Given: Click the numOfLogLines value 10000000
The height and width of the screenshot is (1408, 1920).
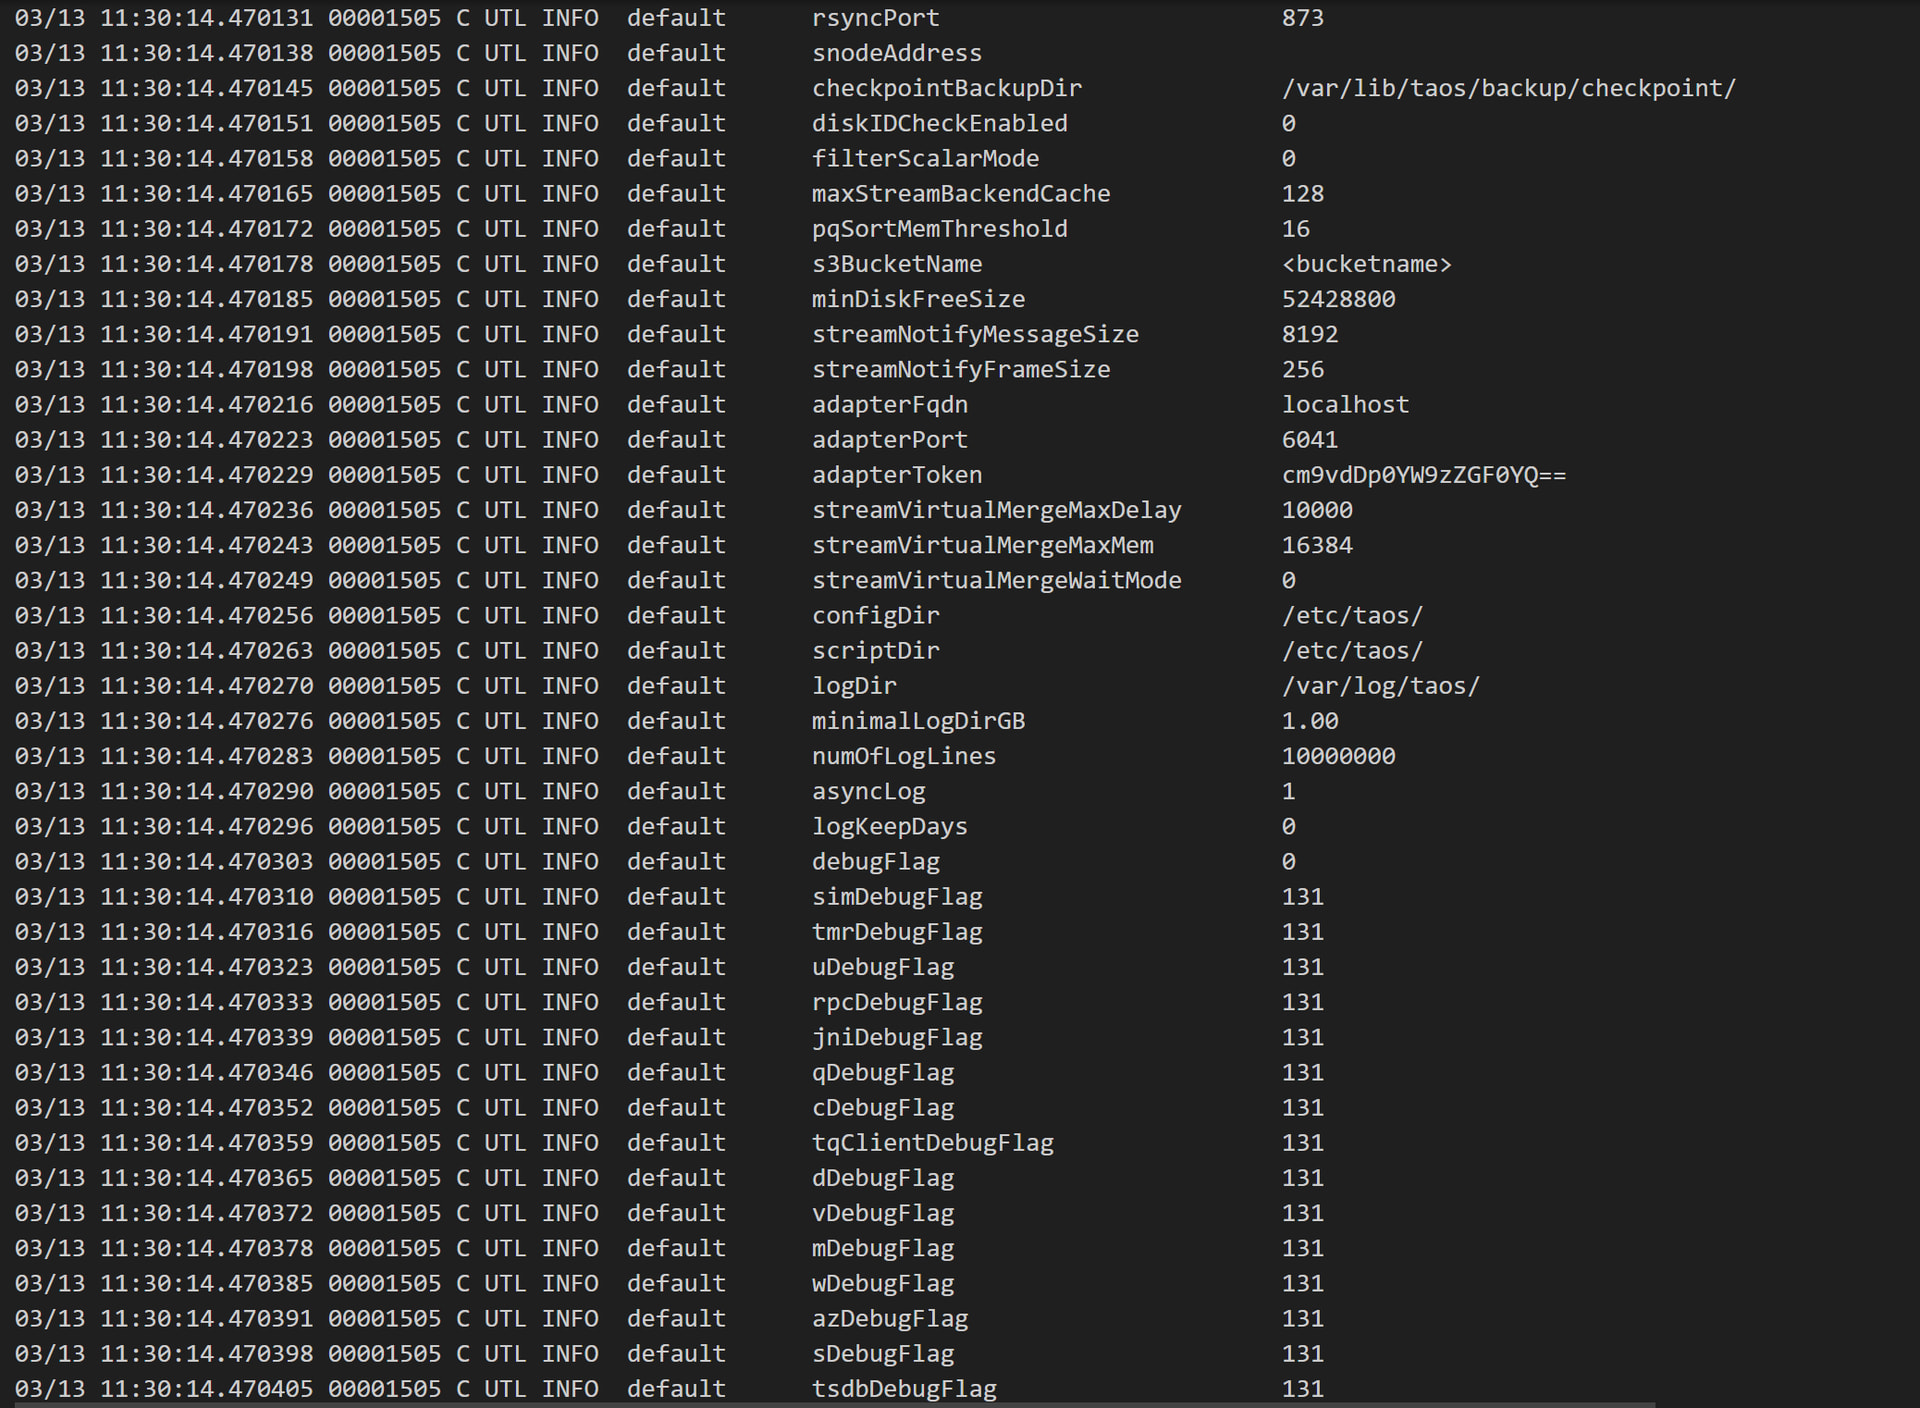Looking at the screenshot, I should click(1338, 756).
